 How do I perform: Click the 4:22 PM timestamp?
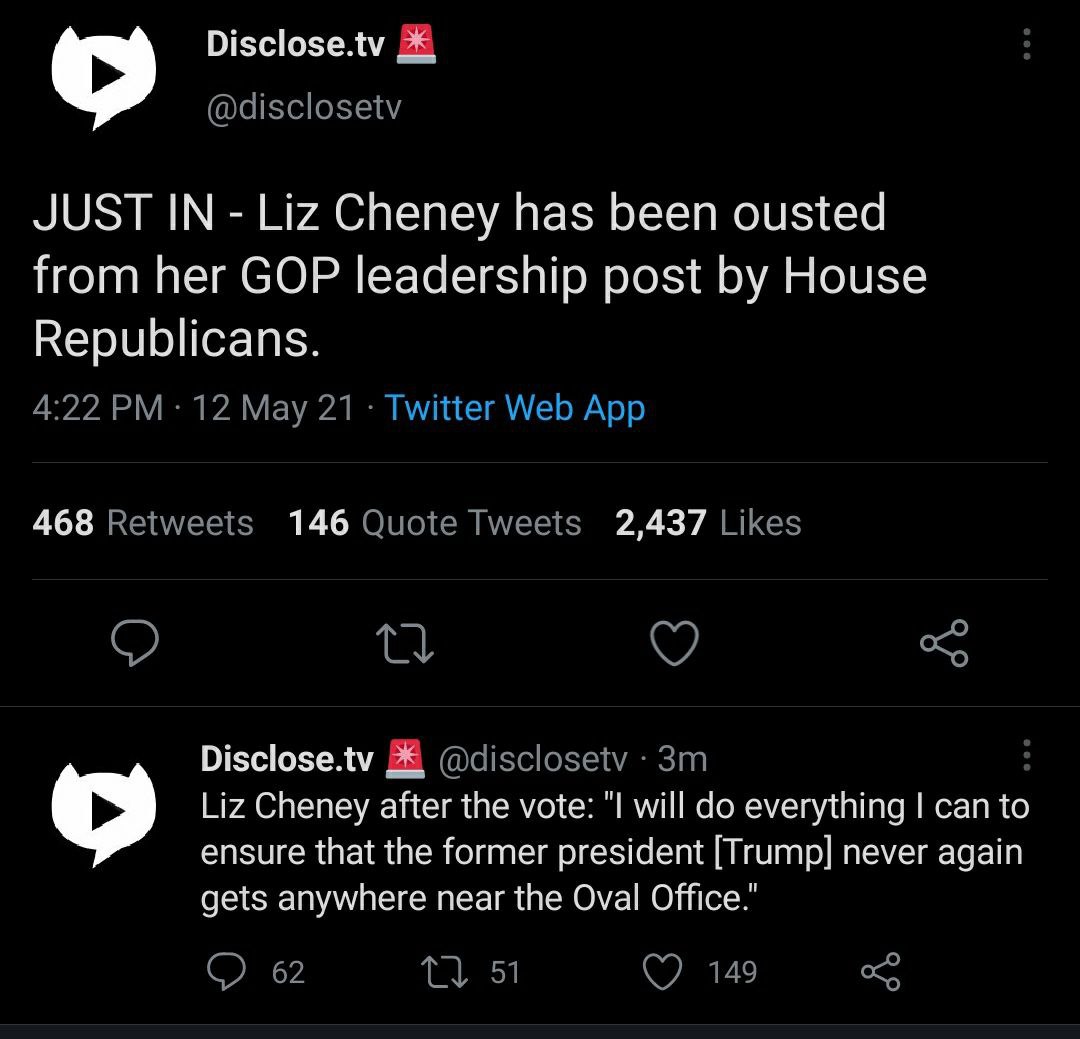(x=98, y=408)
